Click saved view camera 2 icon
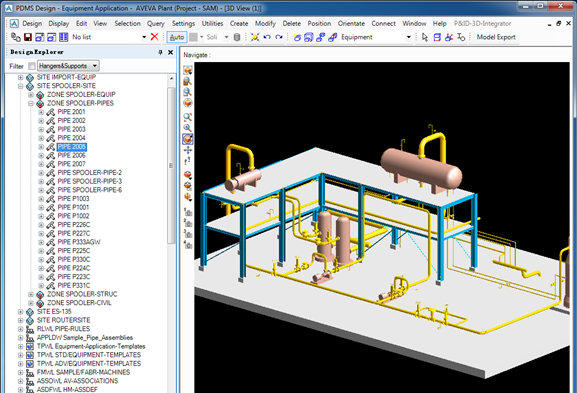577x393 pixels. [188, 223]
